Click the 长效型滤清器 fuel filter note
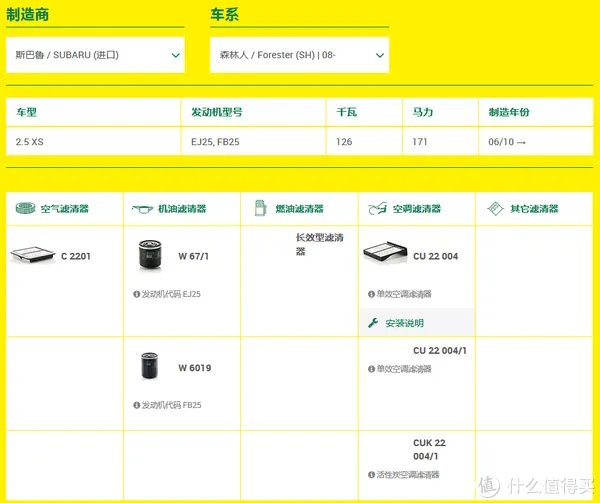 click(320, 244)
